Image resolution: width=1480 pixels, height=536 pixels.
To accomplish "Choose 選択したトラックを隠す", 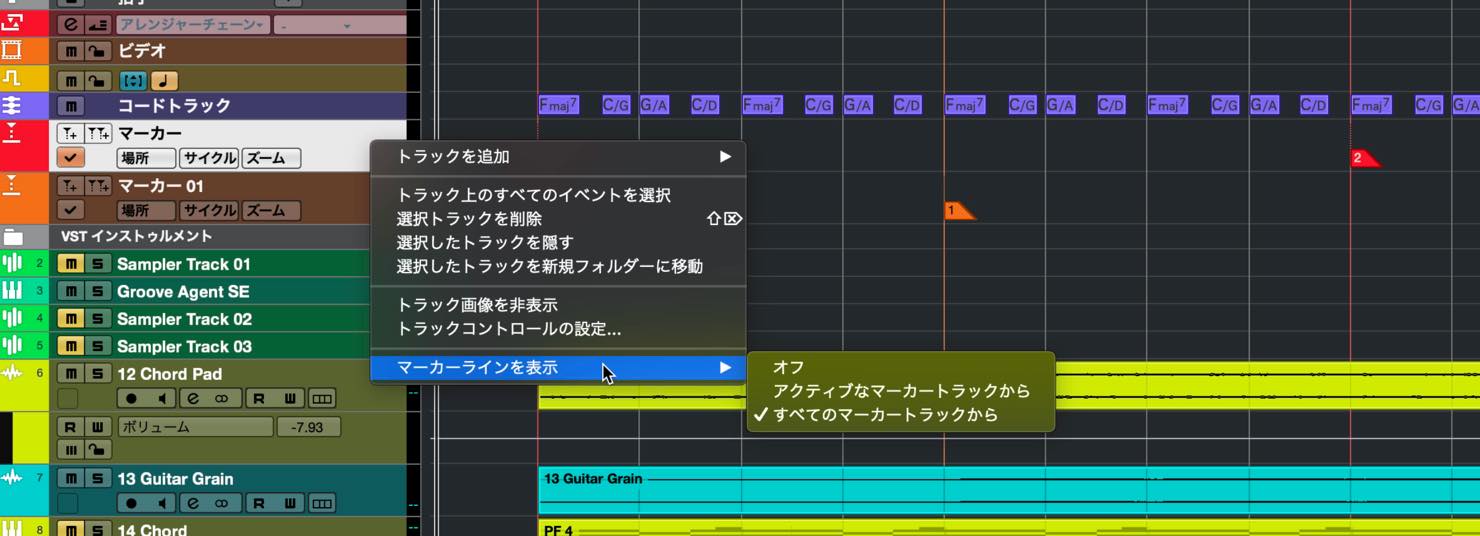I will point(558,243).
